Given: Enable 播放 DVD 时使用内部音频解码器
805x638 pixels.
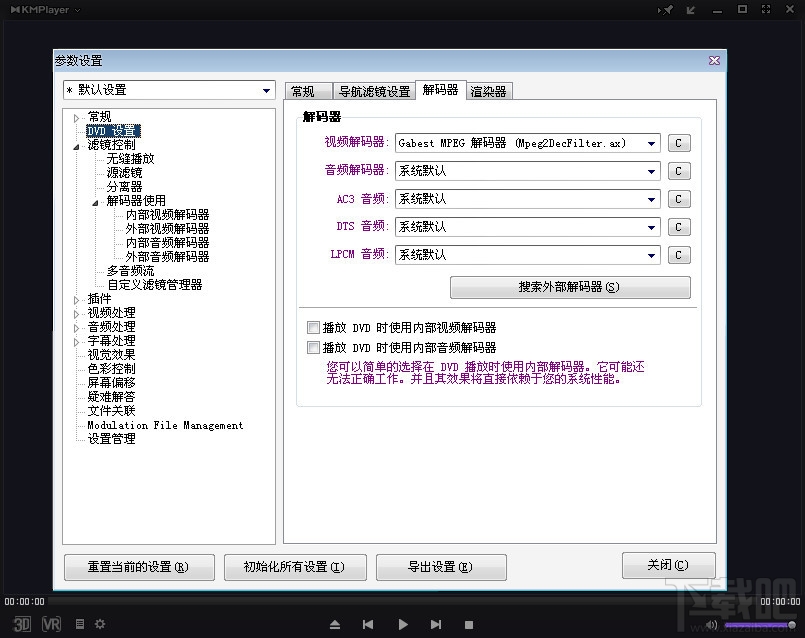Looking at the screenshot, I should (314, 347).
